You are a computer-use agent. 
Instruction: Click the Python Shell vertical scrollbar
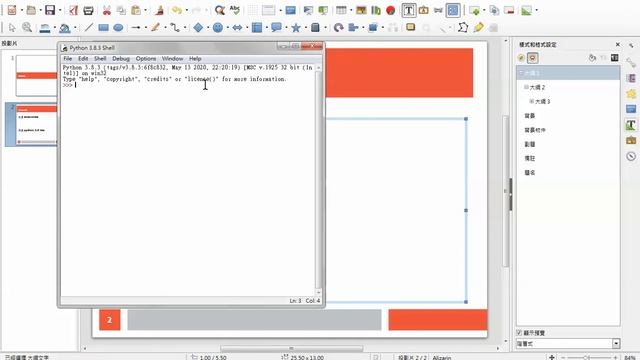(318, 180)
